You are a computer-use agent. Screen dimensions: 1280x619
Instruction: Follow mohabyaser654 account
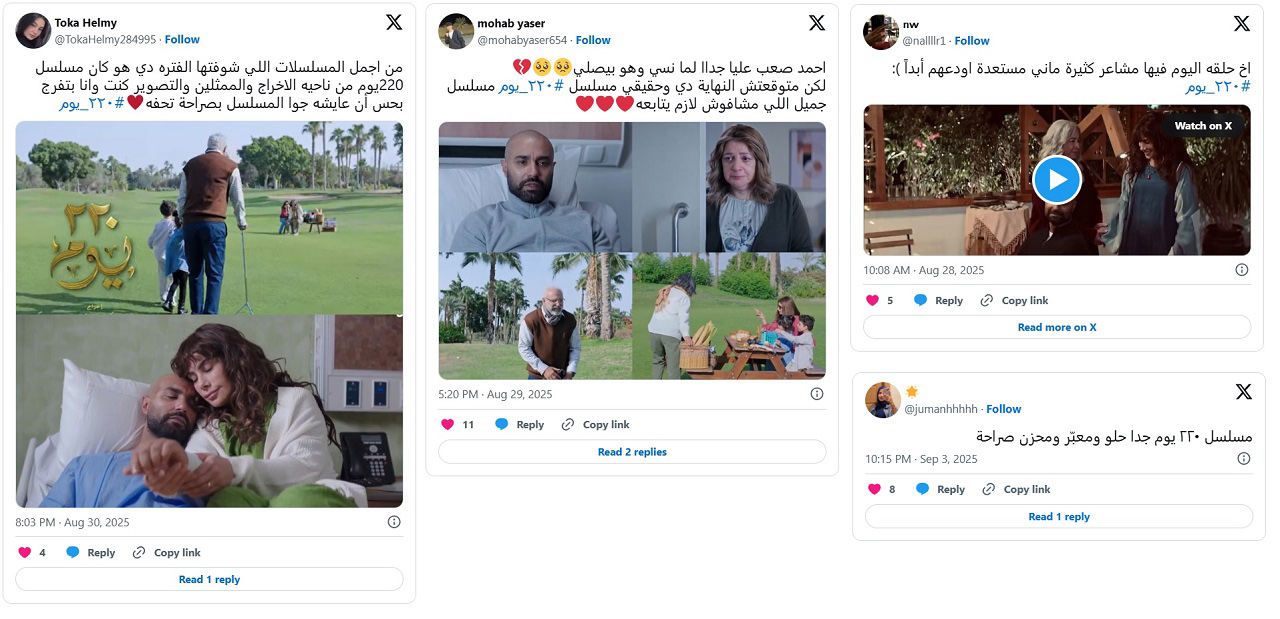pos(593,40)
